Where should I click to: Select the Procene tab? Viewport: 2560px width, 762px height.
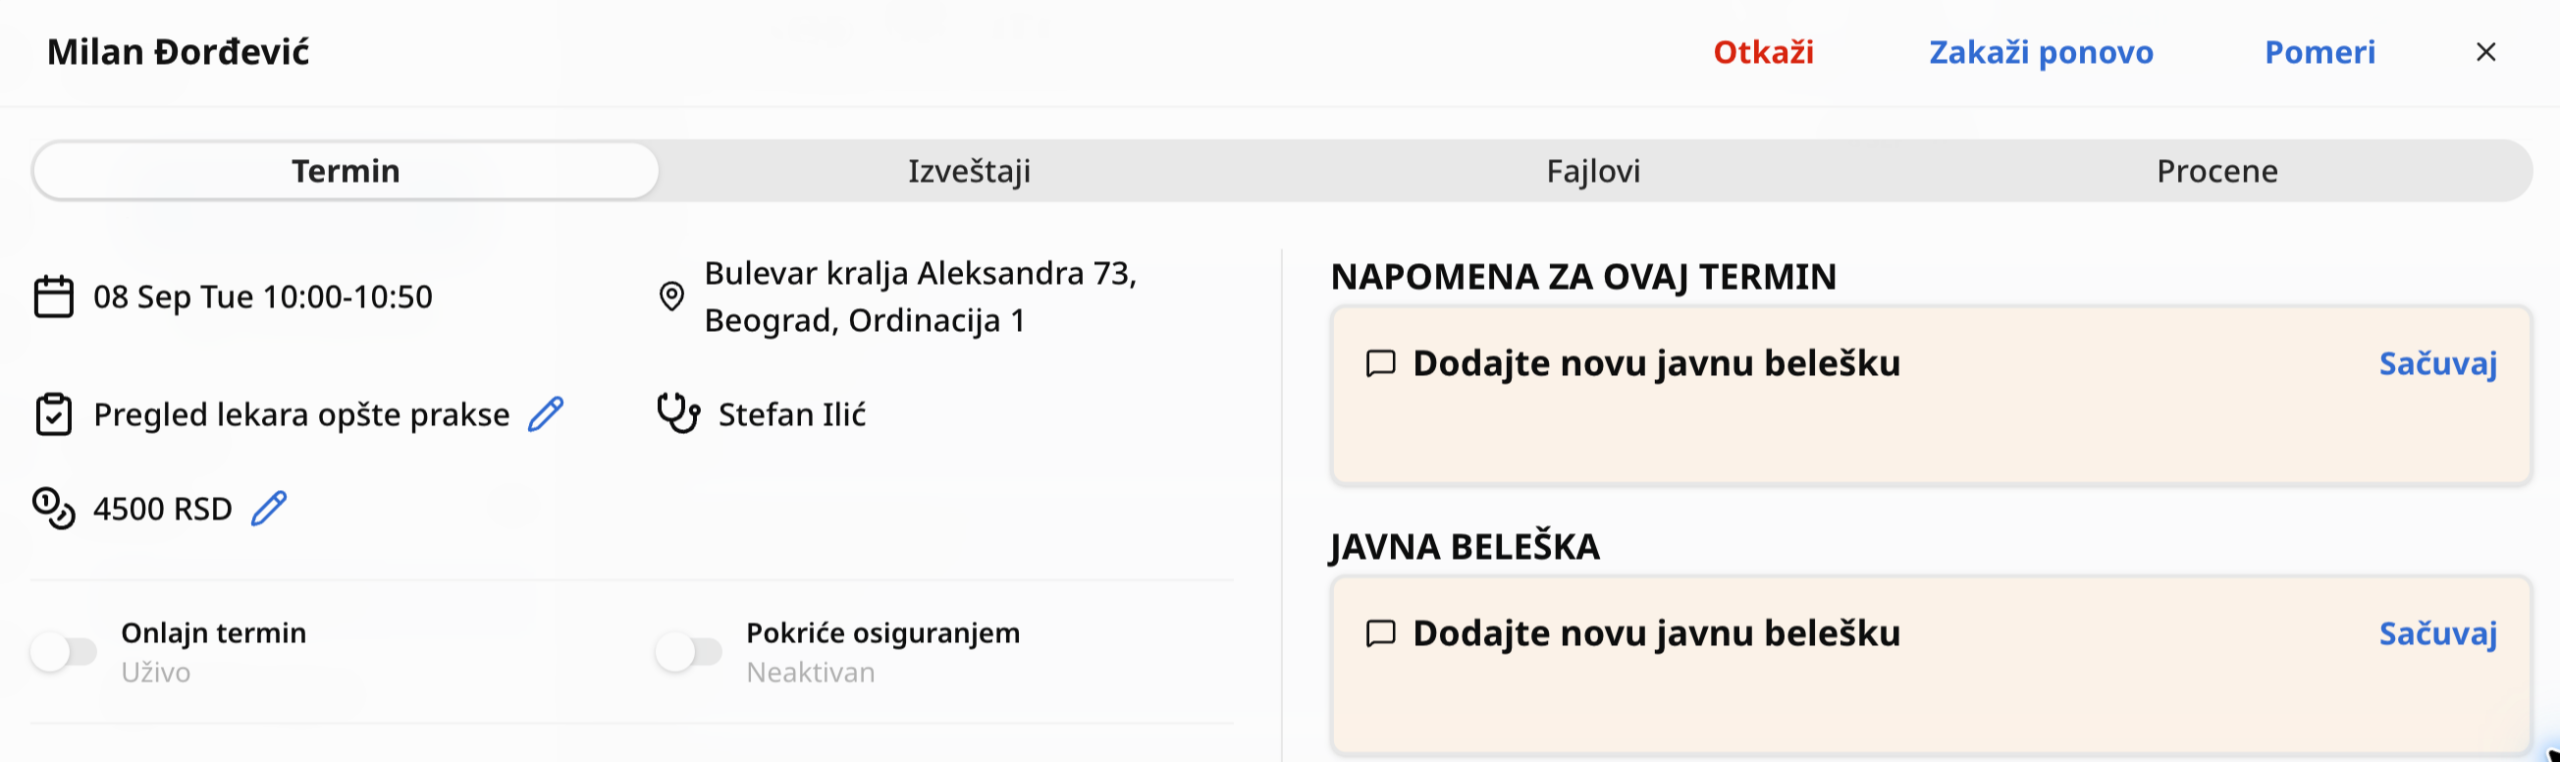(x=2217, y=171)
